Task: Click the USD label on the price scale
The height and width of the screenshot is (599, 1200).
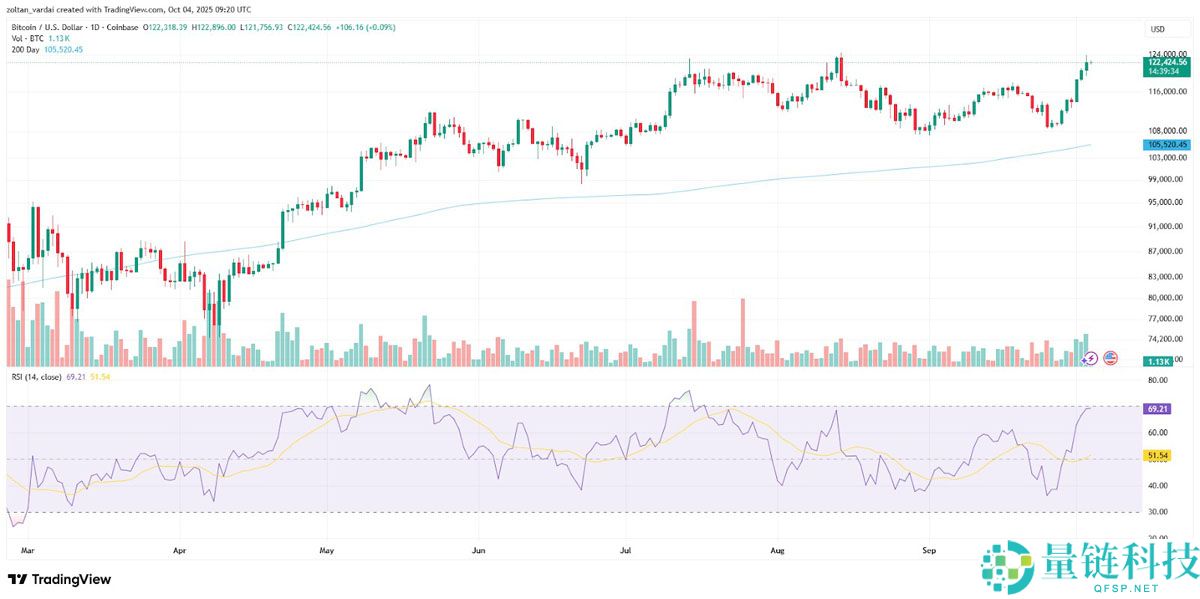Action: click(1158, 29)
